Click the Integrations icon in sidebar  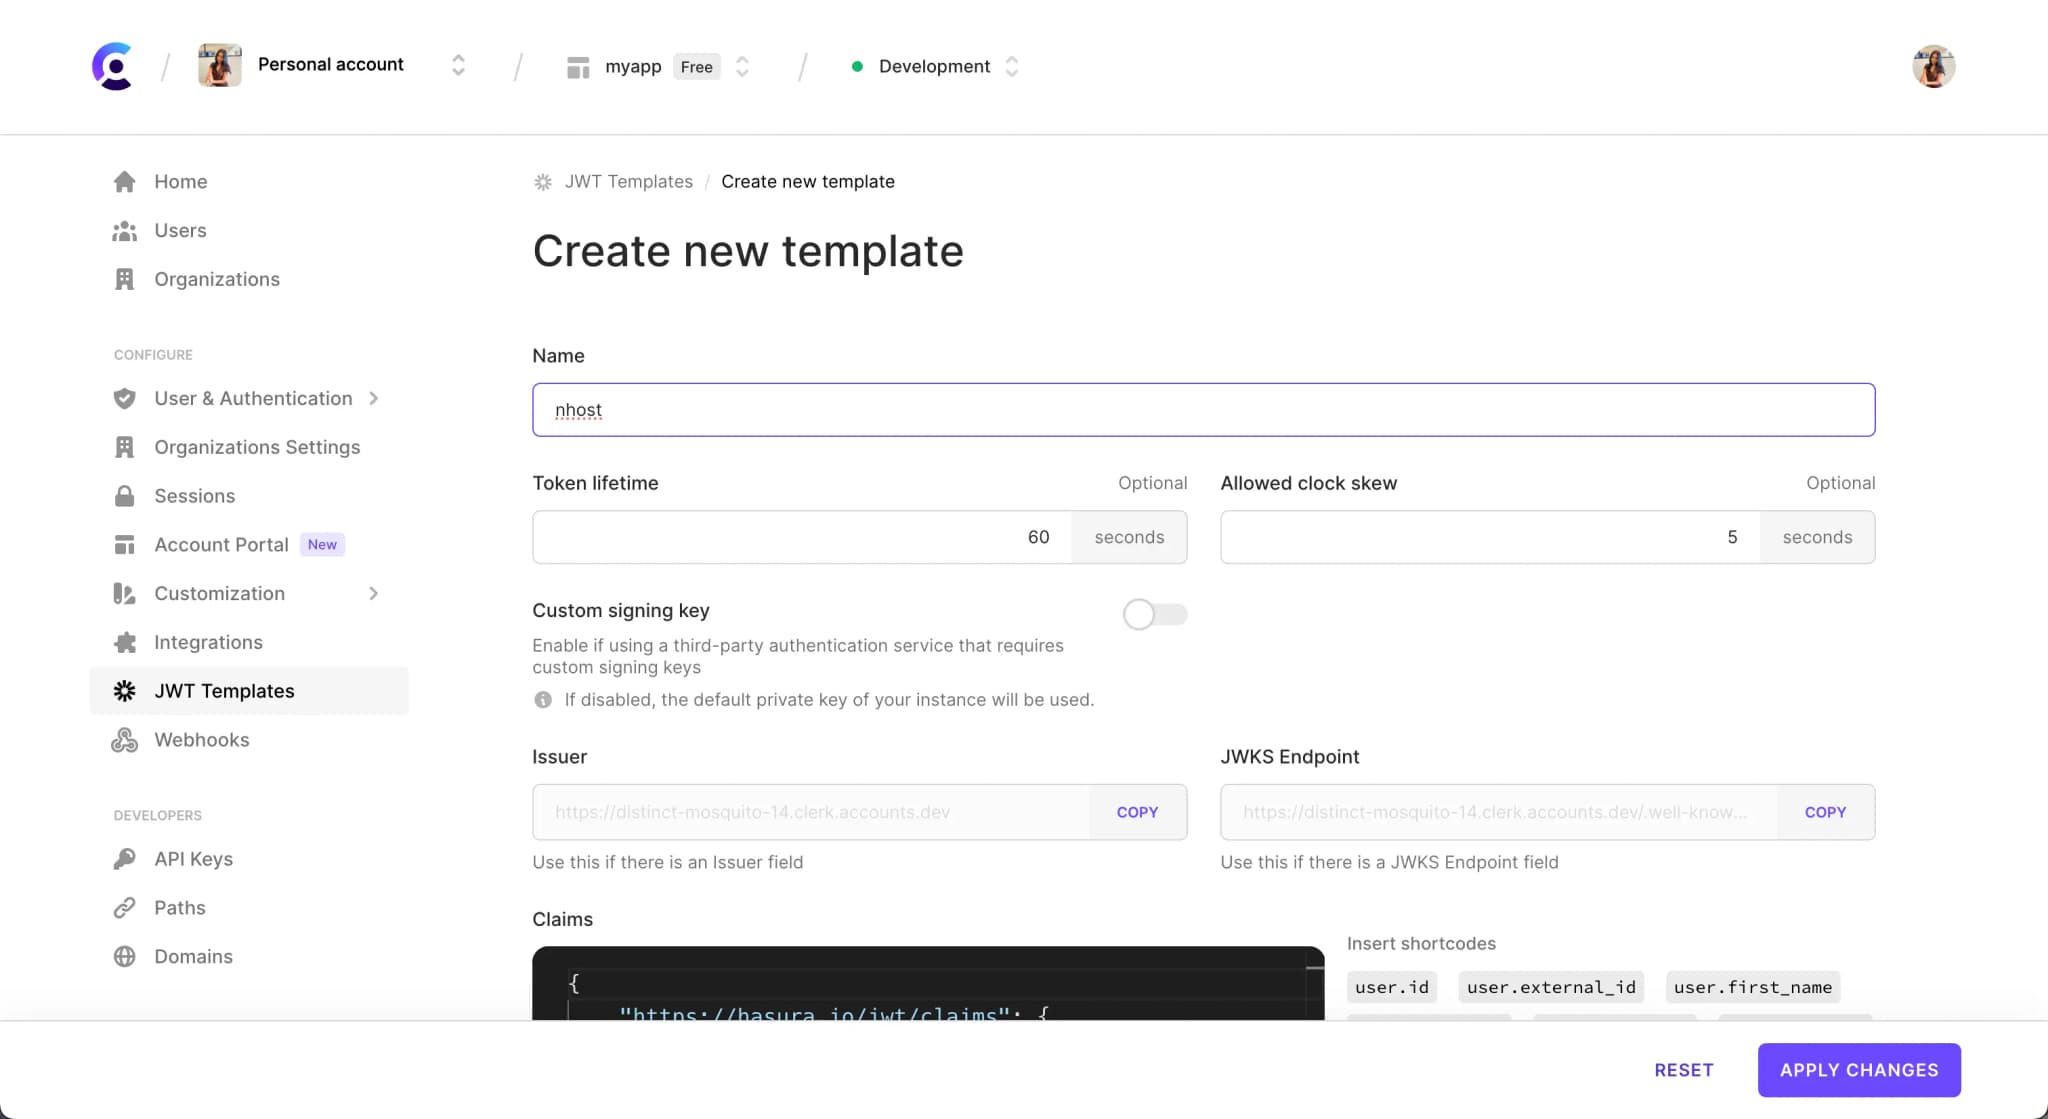124,642
